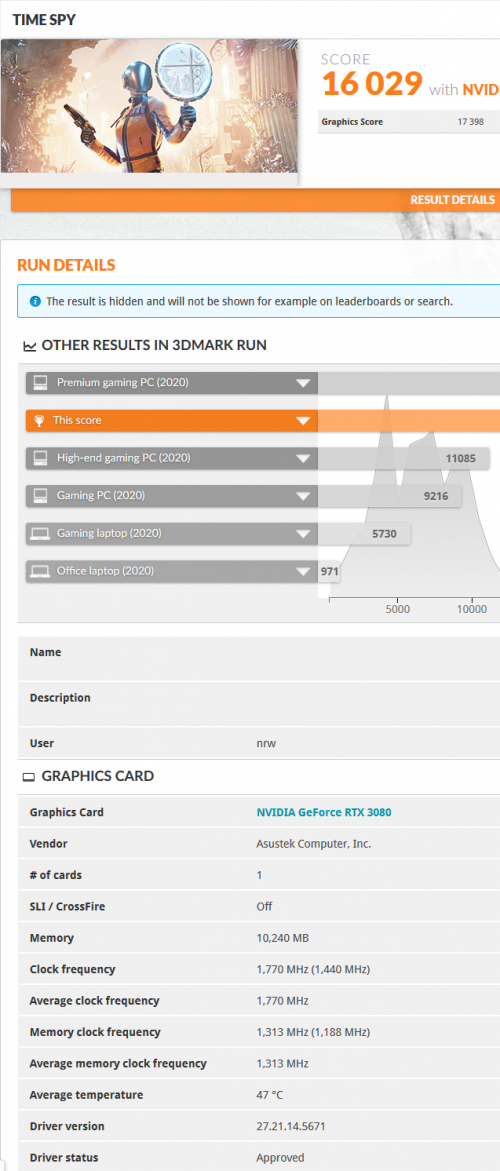Click the 10000 axis label on chart
The width and height of the screenshot is (500, 1171).
point(472,609)
